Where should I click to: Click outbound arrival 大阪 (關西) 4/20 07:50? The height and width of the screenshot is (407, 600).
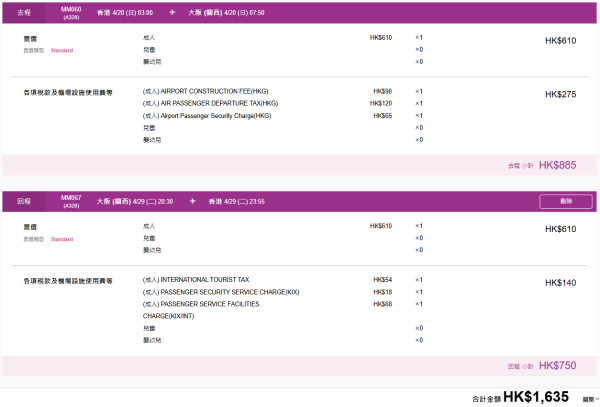[226, 13]
